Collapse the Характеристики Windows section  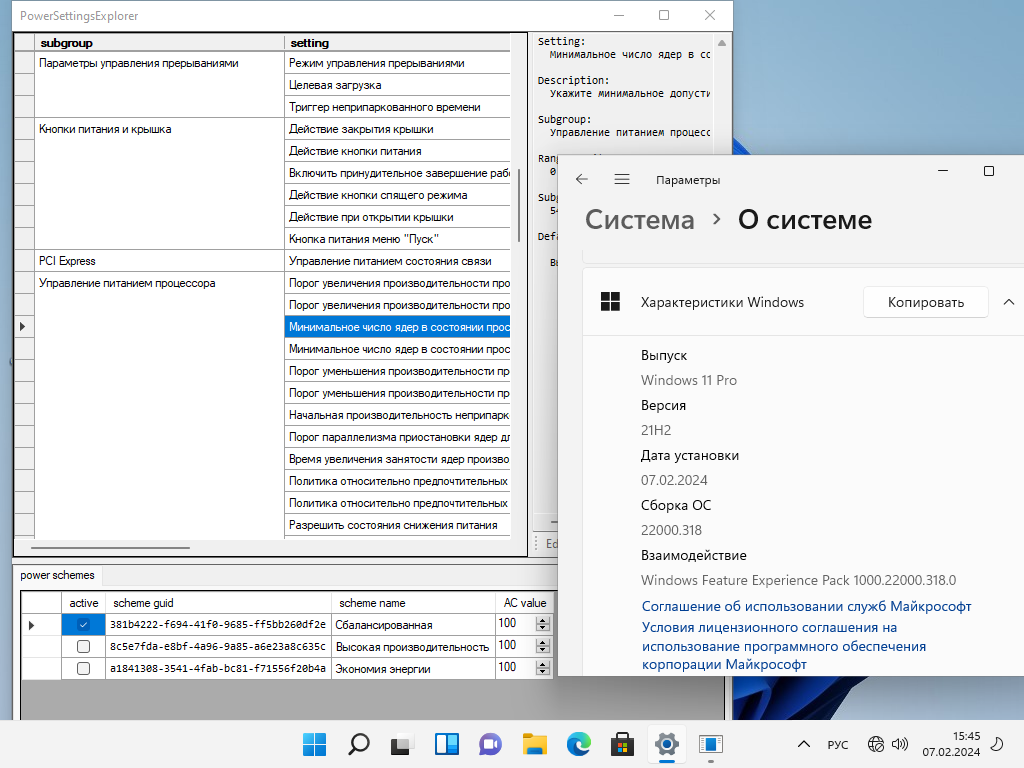(1008, 302)
